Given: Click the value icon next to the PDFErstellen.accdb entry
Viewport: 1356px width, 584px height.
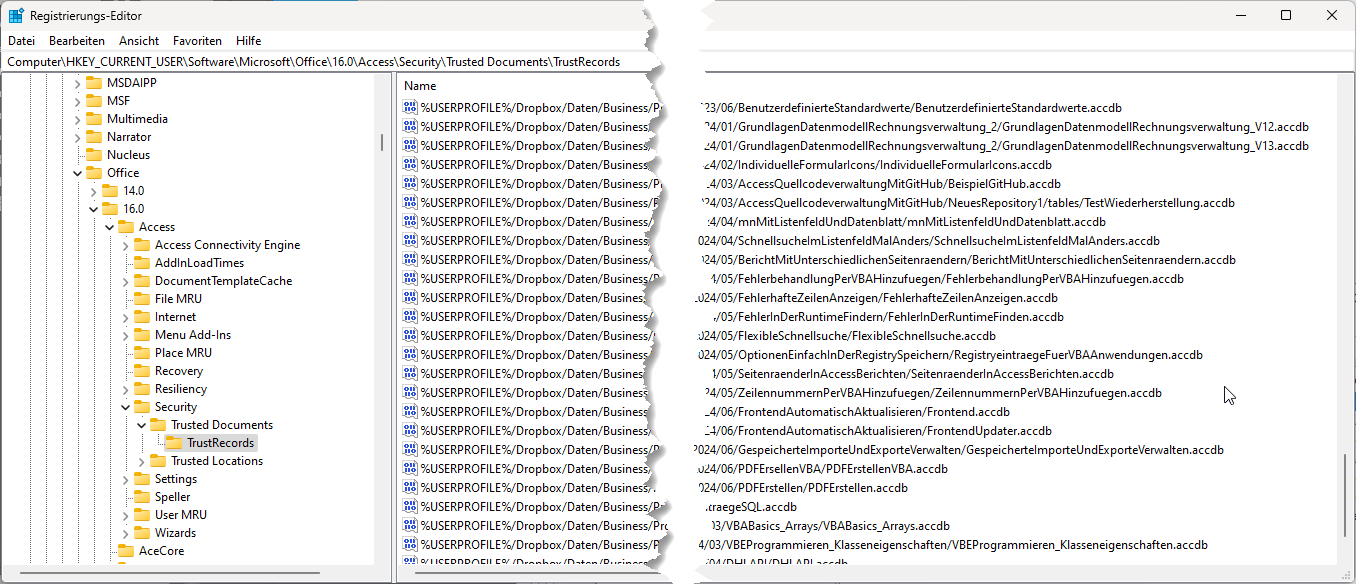Looking at the screenshot, I should coord(409,488).
